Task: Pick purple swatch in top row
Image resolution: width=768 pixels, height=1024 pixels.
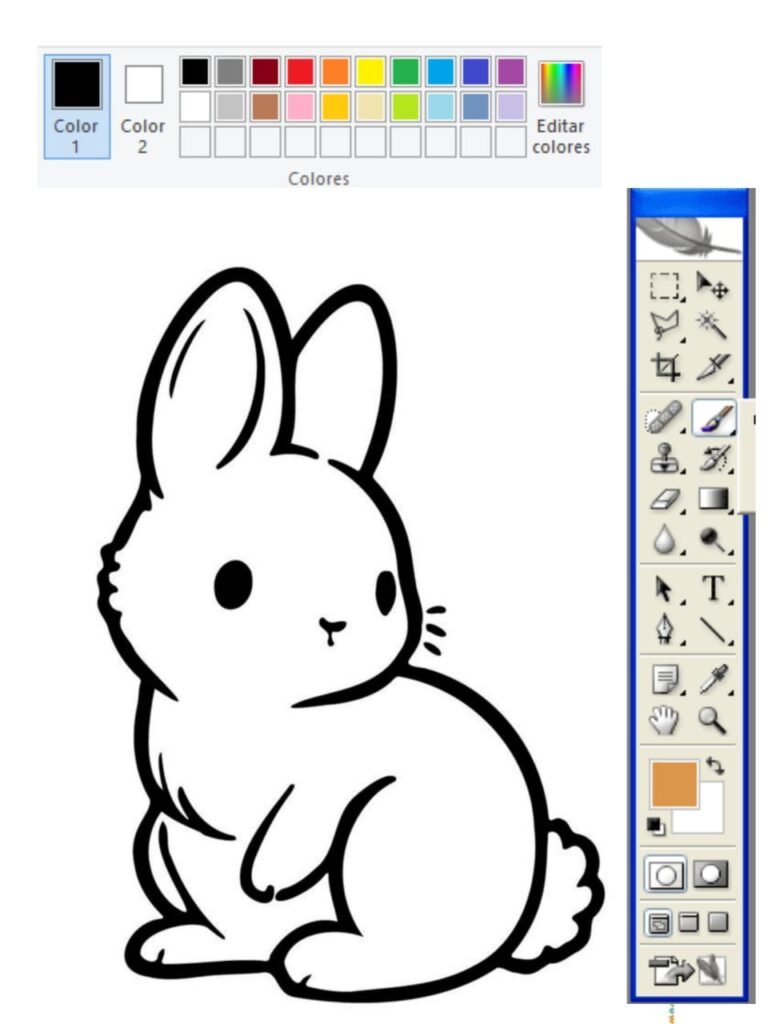Action: pos(511,72)
